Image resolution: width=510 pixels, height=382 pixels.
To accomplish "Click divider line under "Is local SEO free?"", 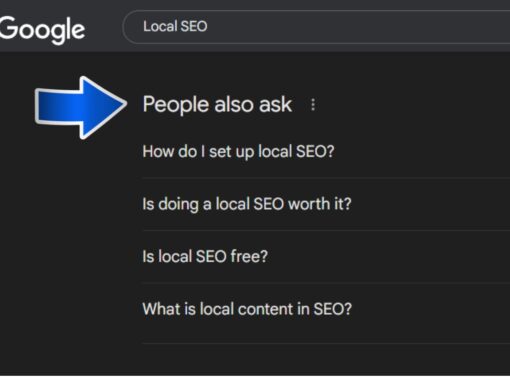I will pos(326,283).
